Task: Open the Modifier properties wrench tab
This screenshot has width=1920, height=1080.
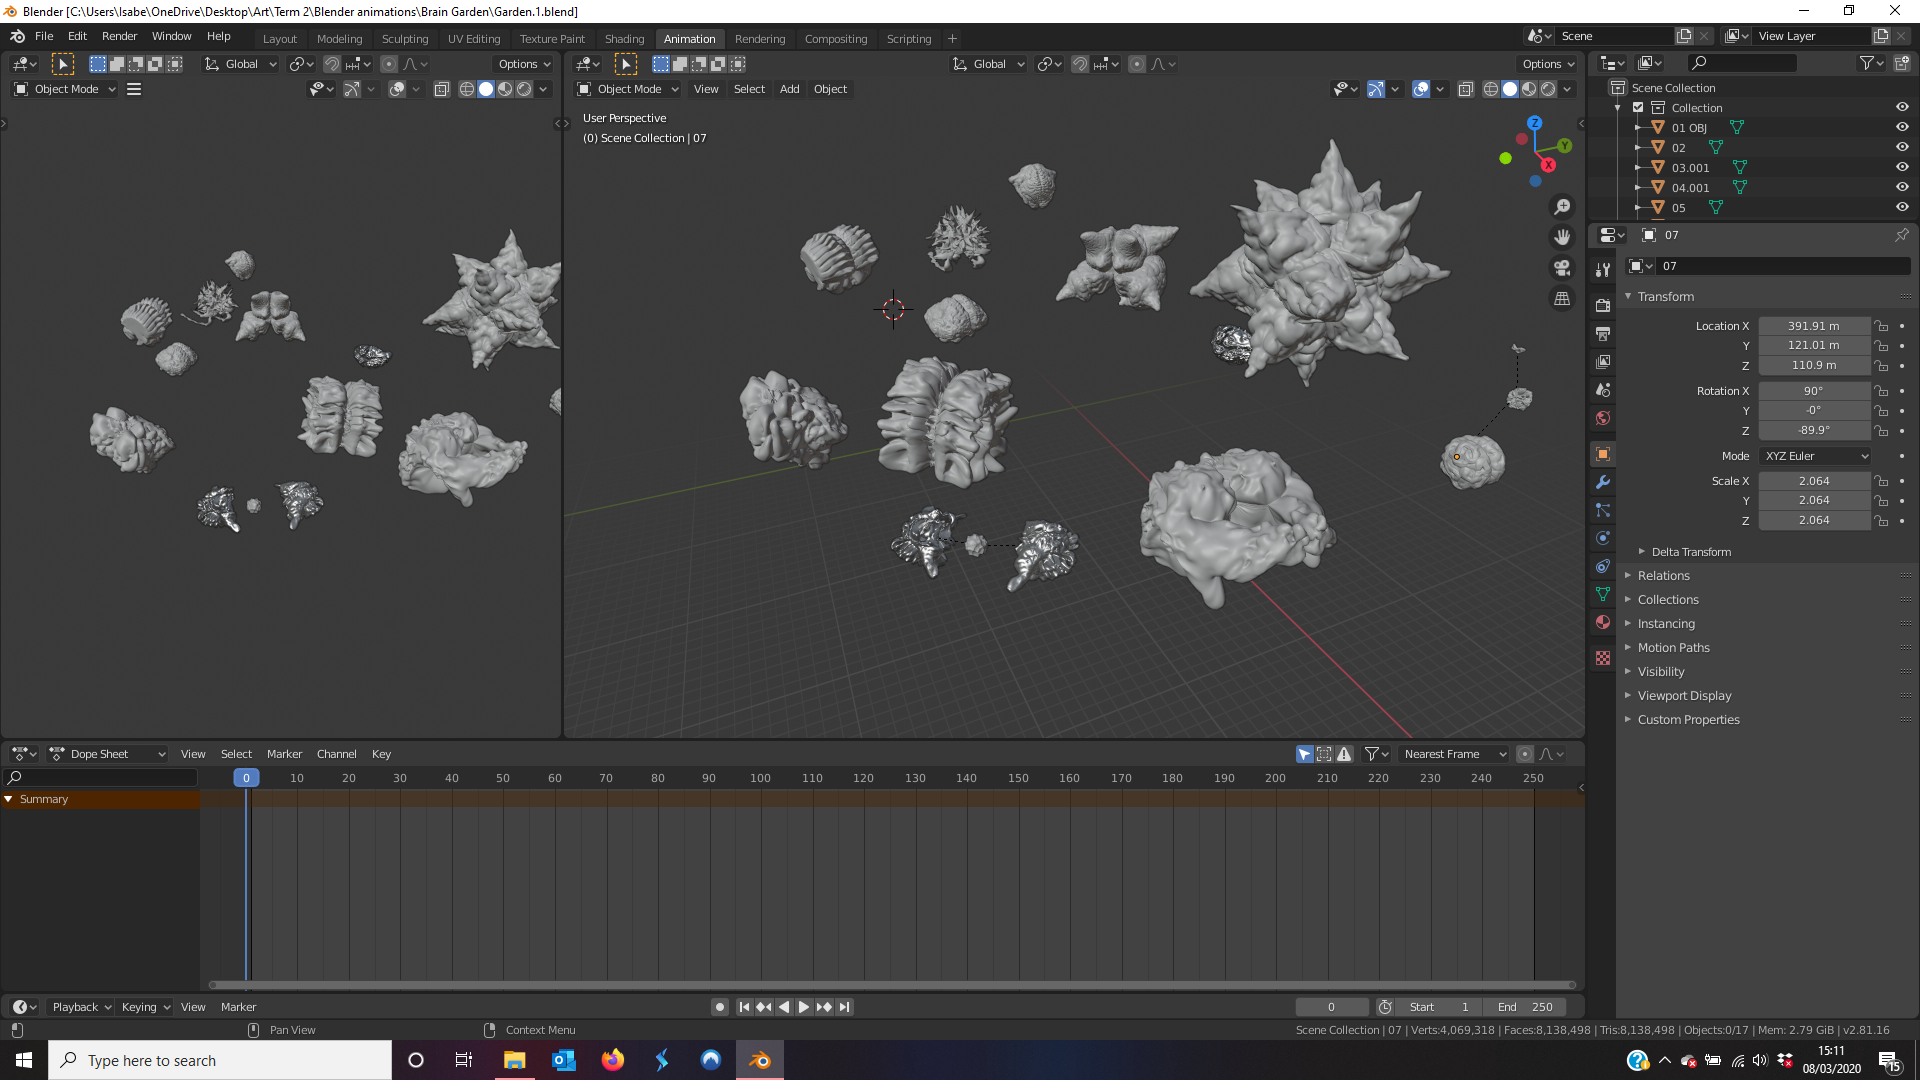Action: [x=1603, y=482]
